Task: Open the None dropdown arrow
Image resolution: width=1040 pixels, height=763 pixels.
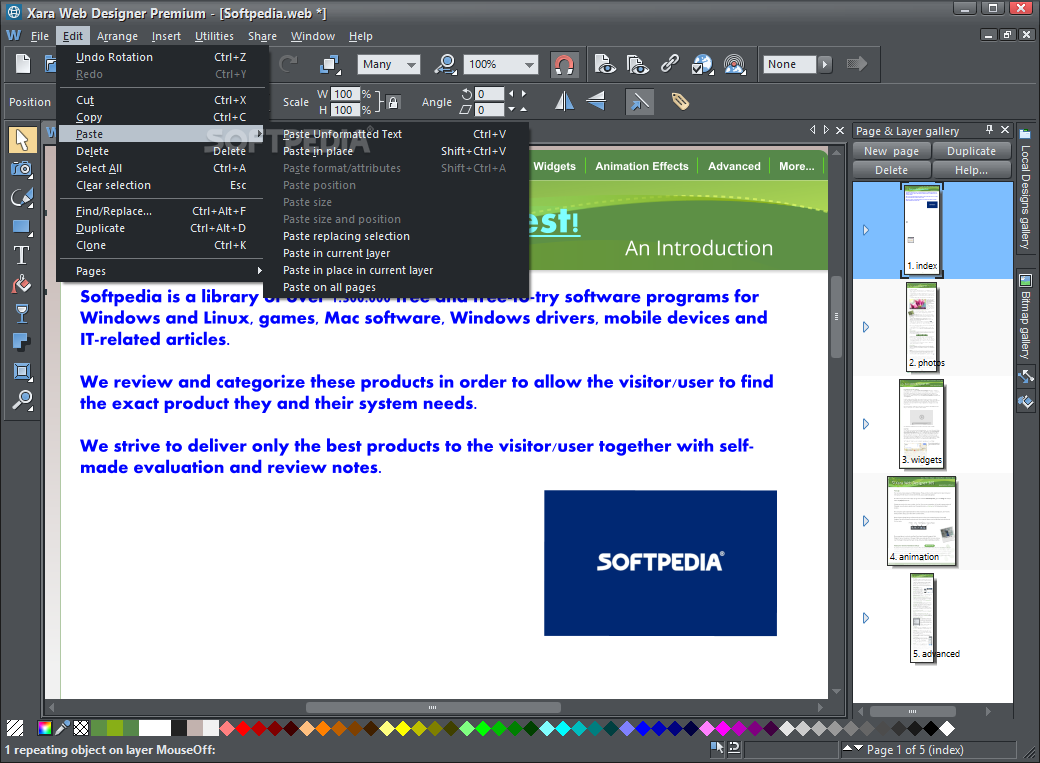Action: pos(824,64)
